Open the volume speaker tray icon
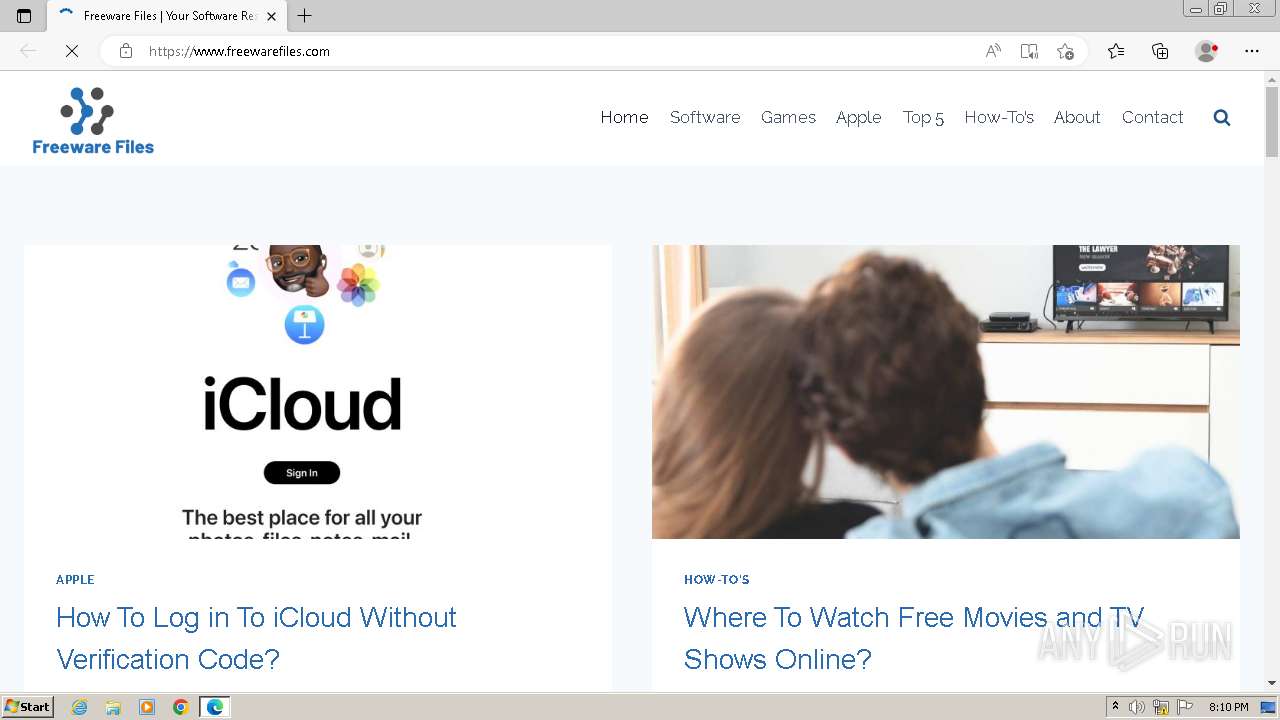Viewport: 1280px width, 720px height. pyautogui.click(x=1137, y=707)
